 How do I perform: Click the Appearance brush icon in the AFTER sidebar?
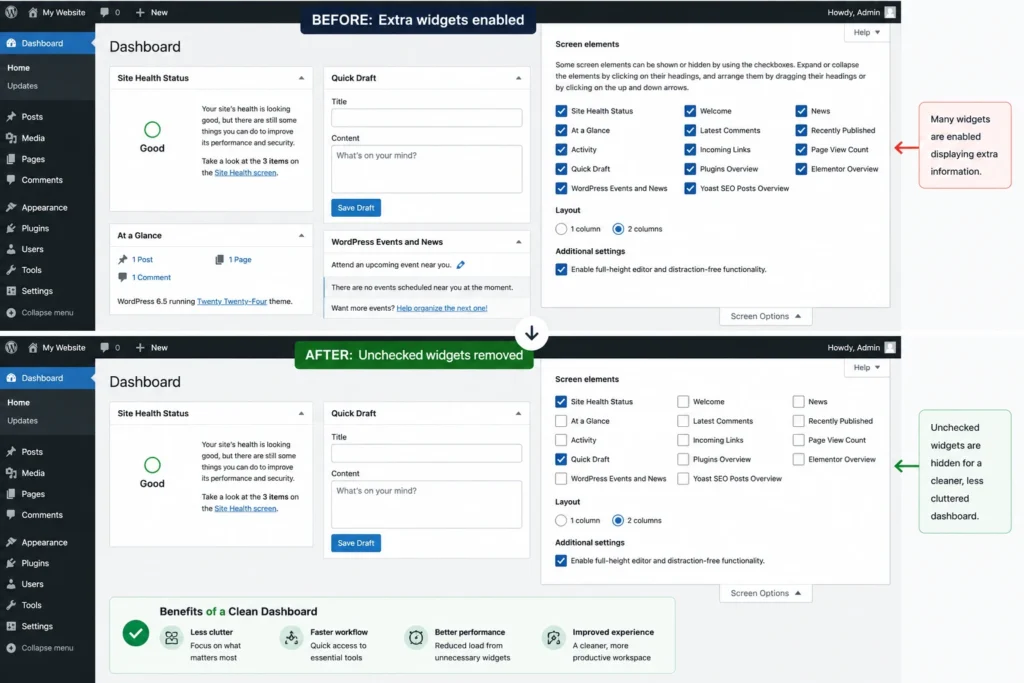tap(11, 542)
